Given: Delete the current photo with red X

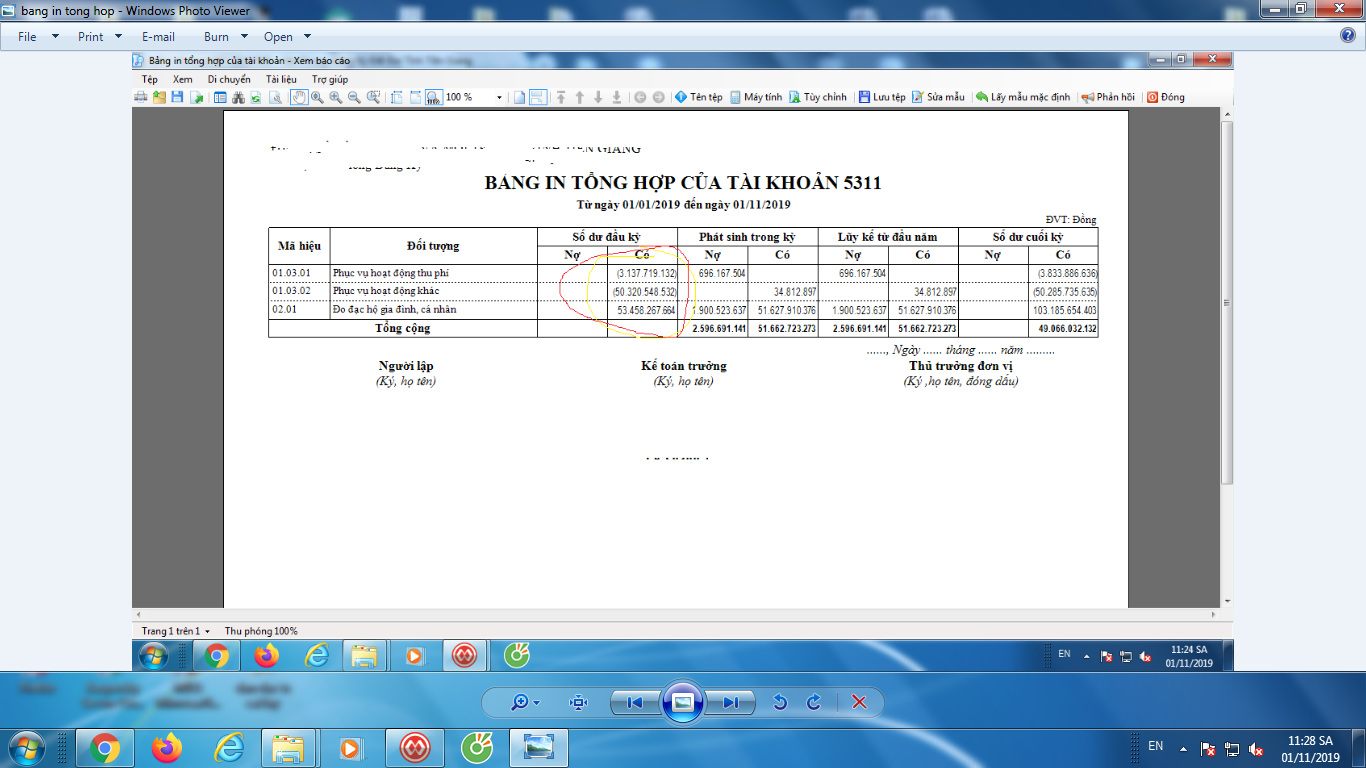Looking at the screenshot, I should (858, 702).
